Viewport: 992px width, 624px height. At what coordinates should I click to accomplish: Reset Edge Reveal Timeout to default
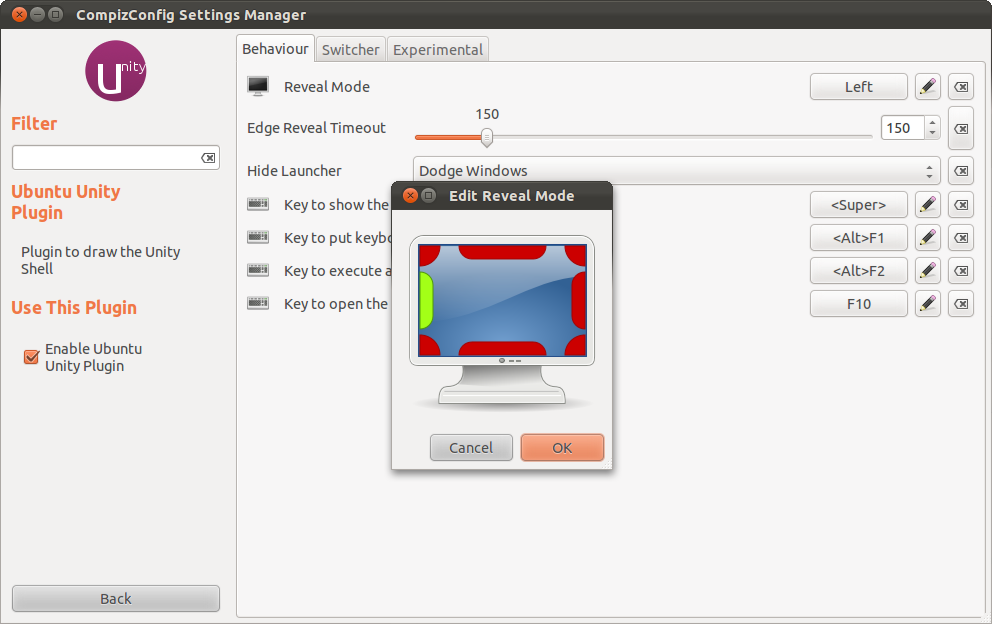[961, 128]
